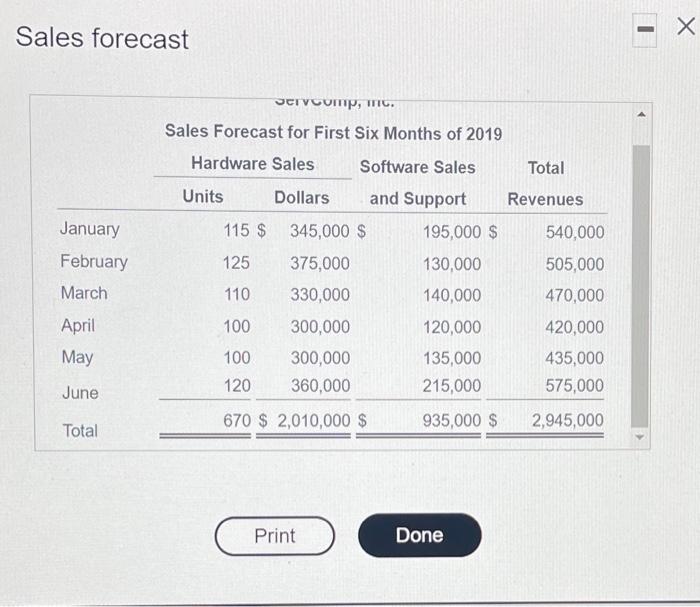Viewport: 700px width, 607px height.
Task: Click the Done button
Action: click(420, 535)
